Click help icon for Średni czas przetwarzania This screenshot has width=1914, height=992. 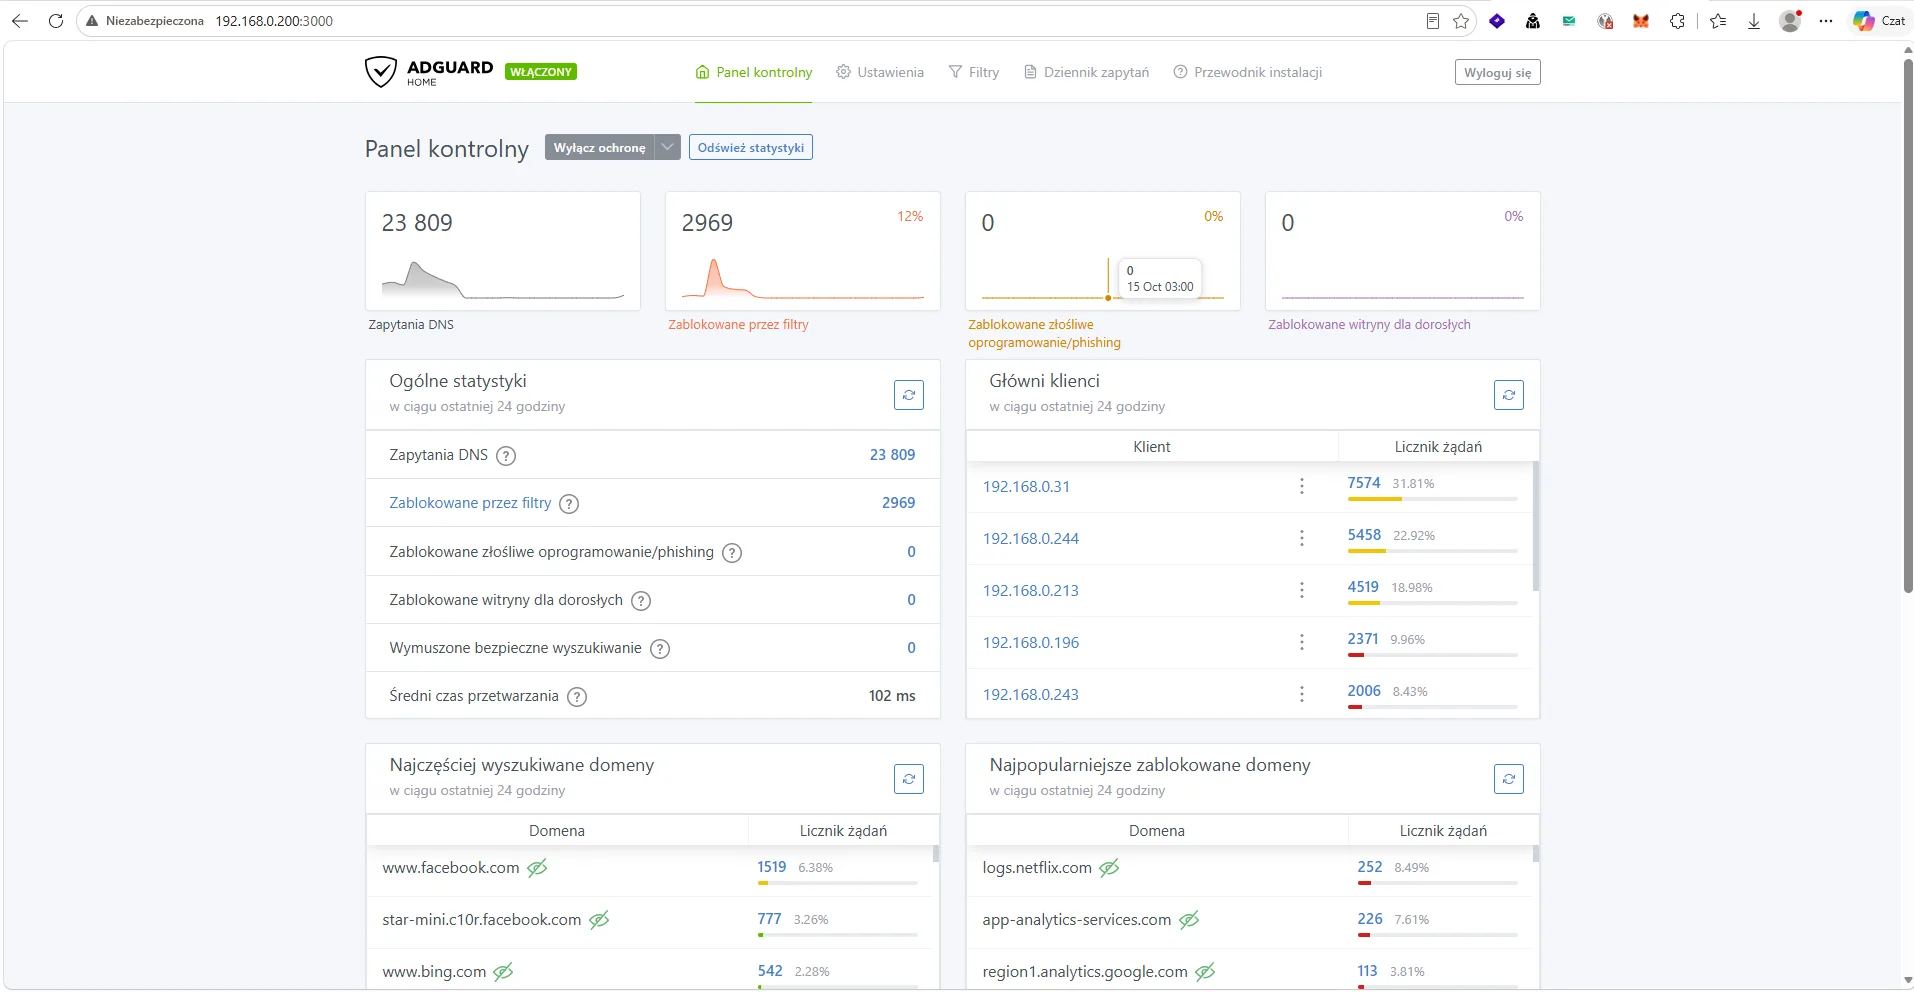pyautogui.click(x=577, y=697)
